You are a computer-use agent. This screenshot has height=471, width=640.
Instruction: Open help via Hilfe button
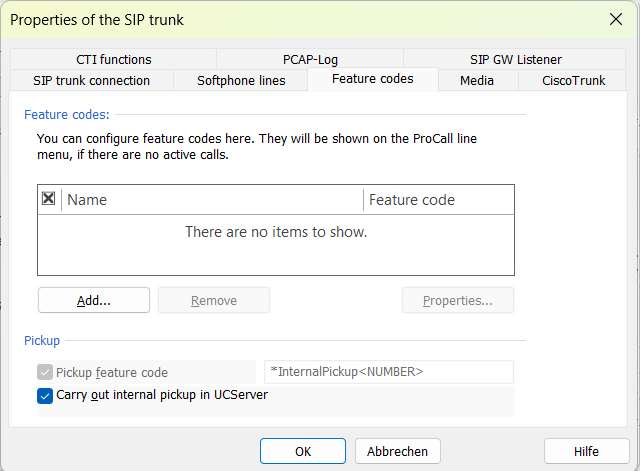pos(586,451)
